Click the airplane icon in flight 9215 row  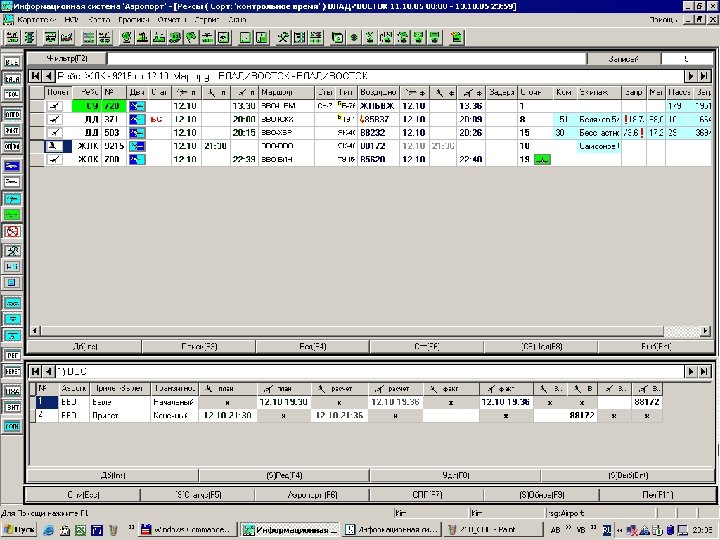pyautogui.click(x=54, y=145)
